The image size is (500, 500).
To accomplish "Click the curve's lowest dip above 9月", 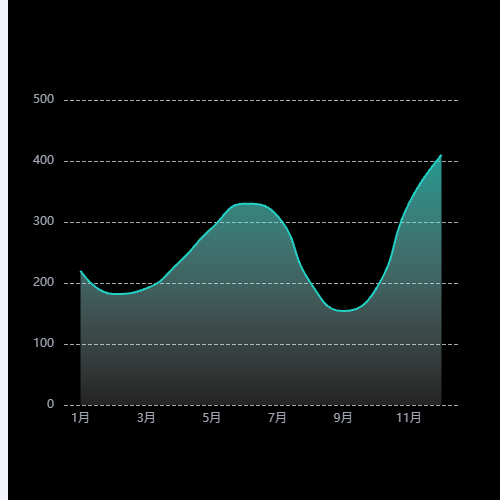I will [x=345, y=311].
